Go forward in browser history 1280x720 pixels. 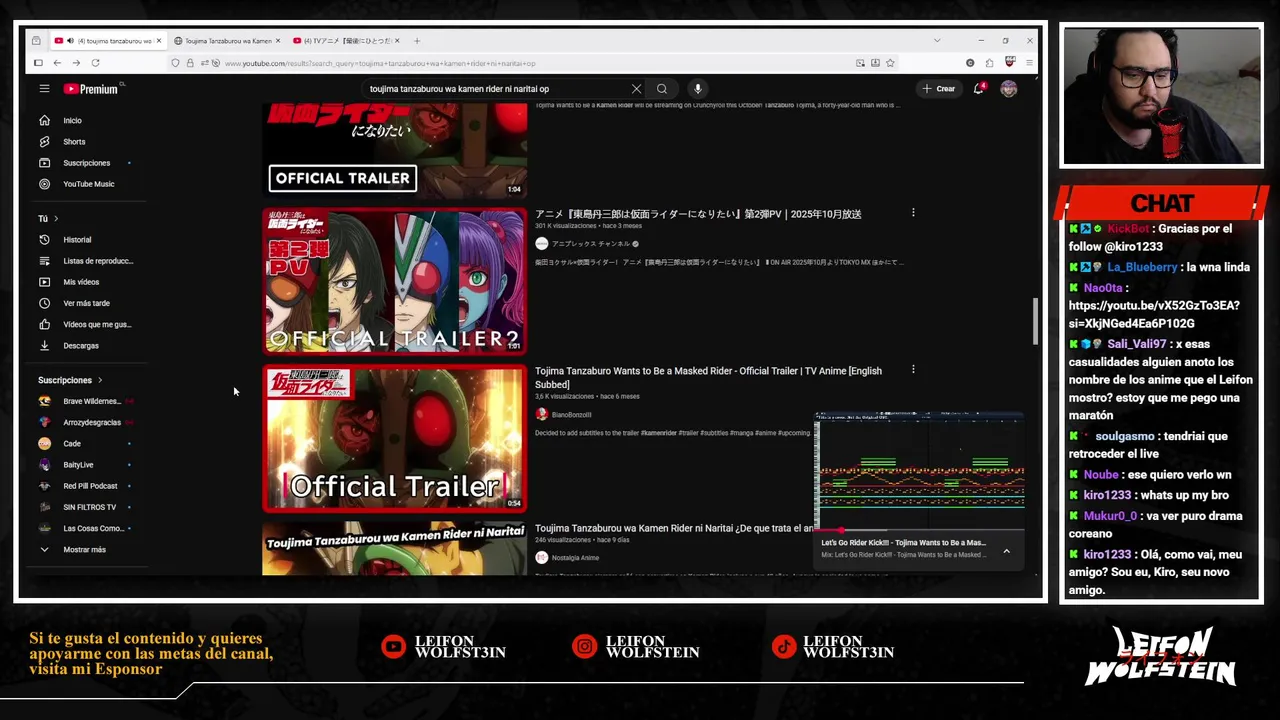[76, 63]
